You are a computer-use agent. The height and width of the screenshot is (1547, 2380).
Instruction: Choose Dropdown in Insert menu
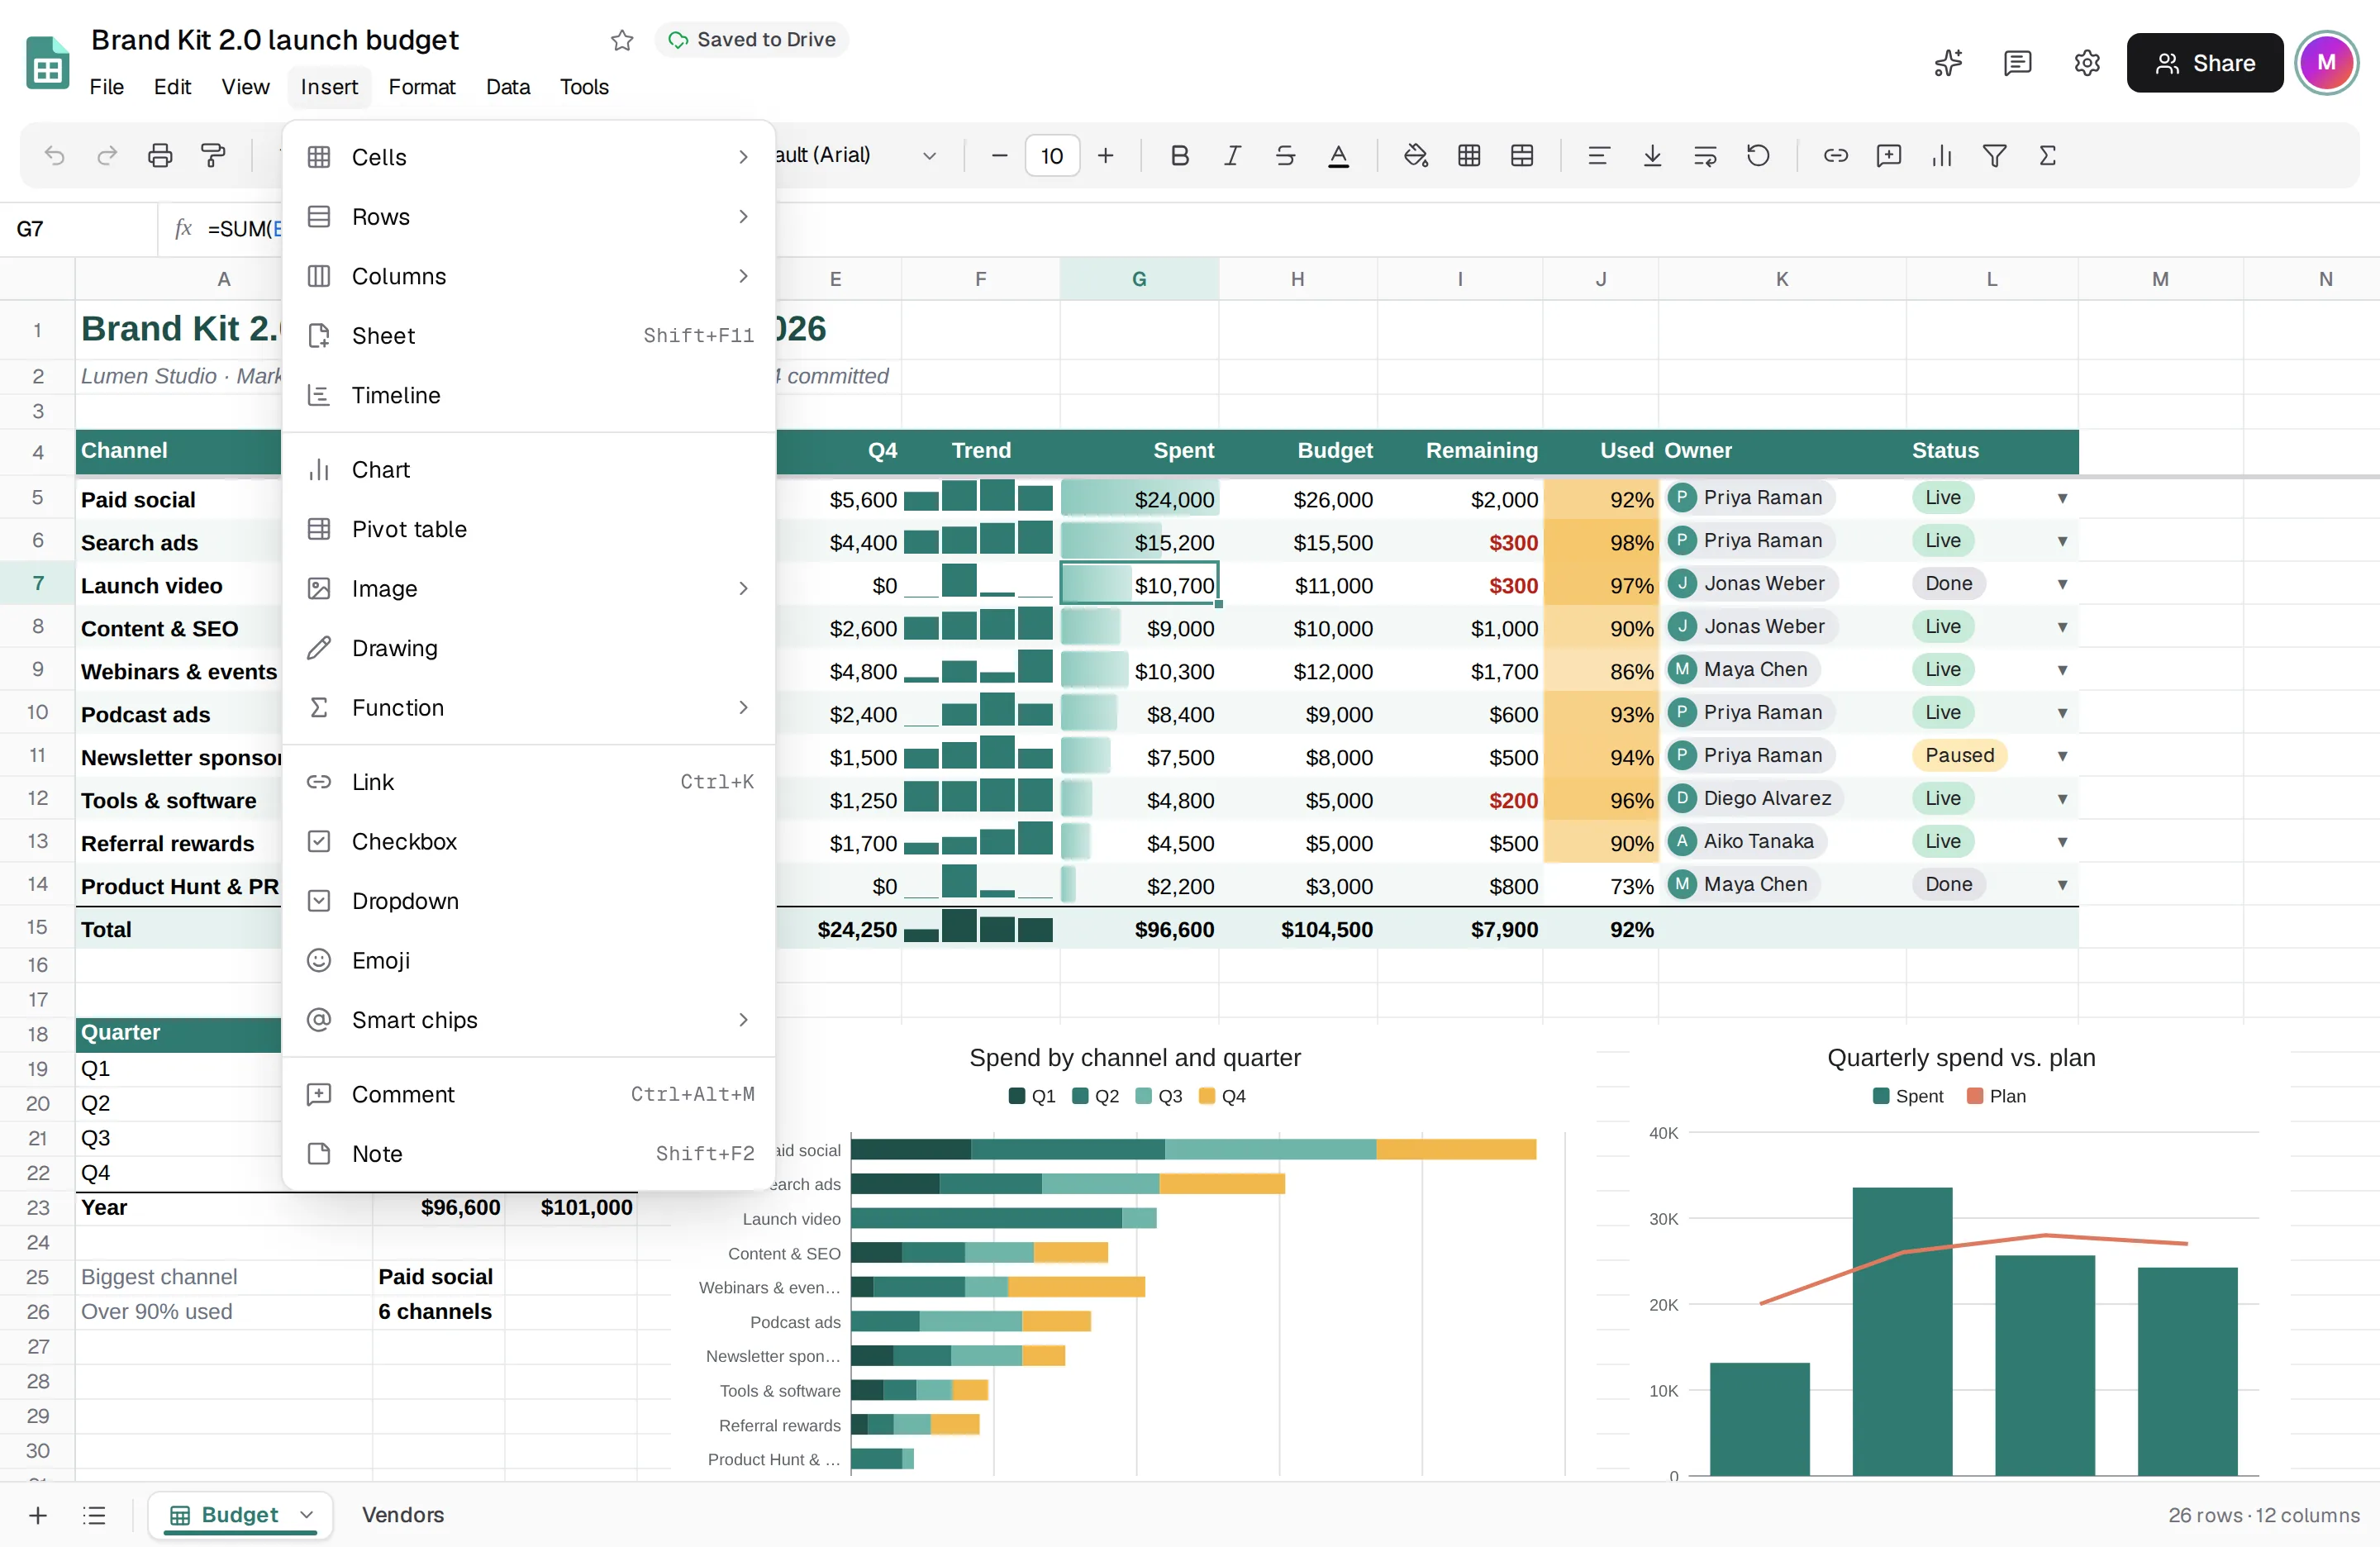point(529,901)
